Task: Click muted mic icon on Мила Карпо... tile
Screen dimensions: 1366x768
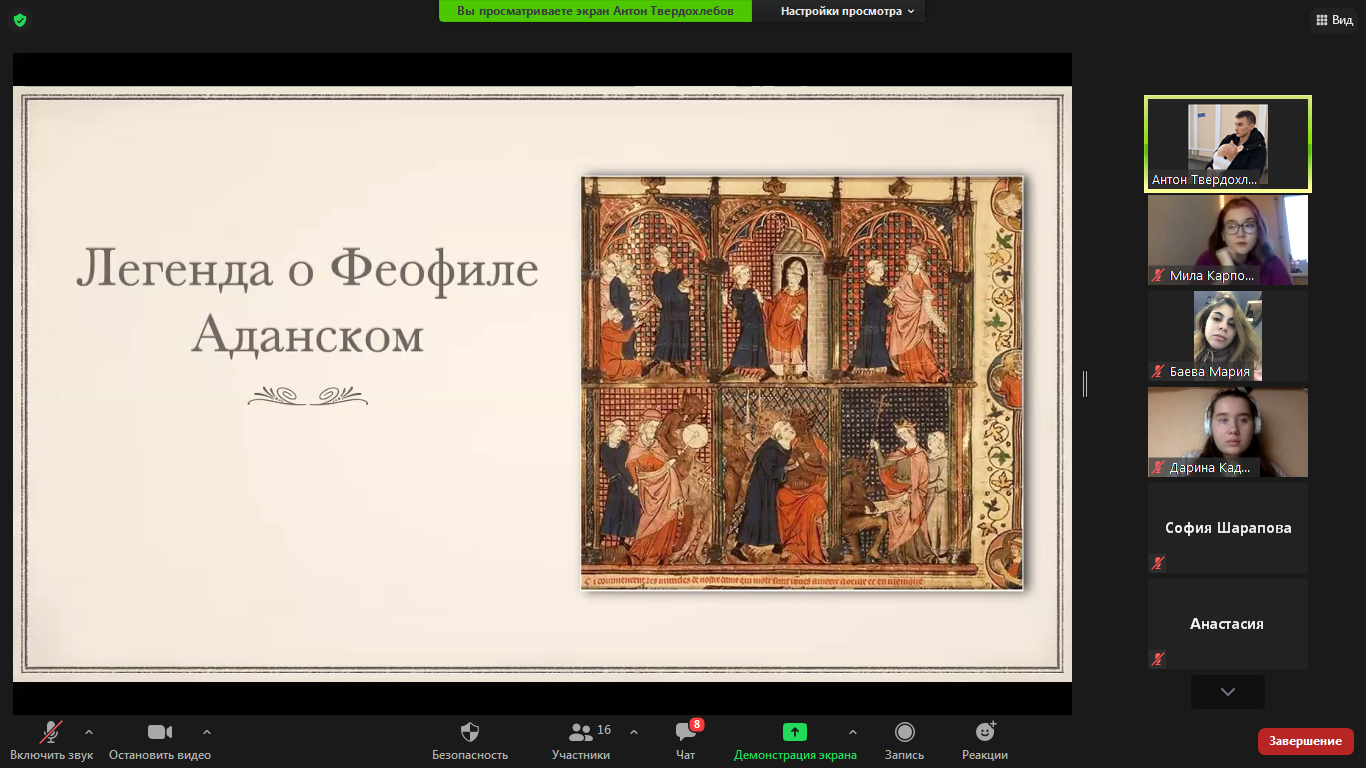Action: click(1158, 275)
